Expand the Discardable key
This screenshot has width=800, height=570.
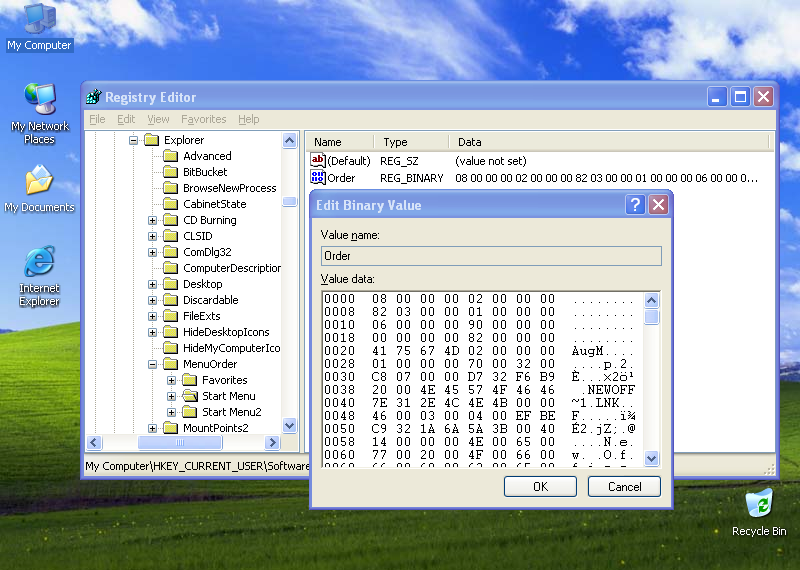tap(152, 300)
